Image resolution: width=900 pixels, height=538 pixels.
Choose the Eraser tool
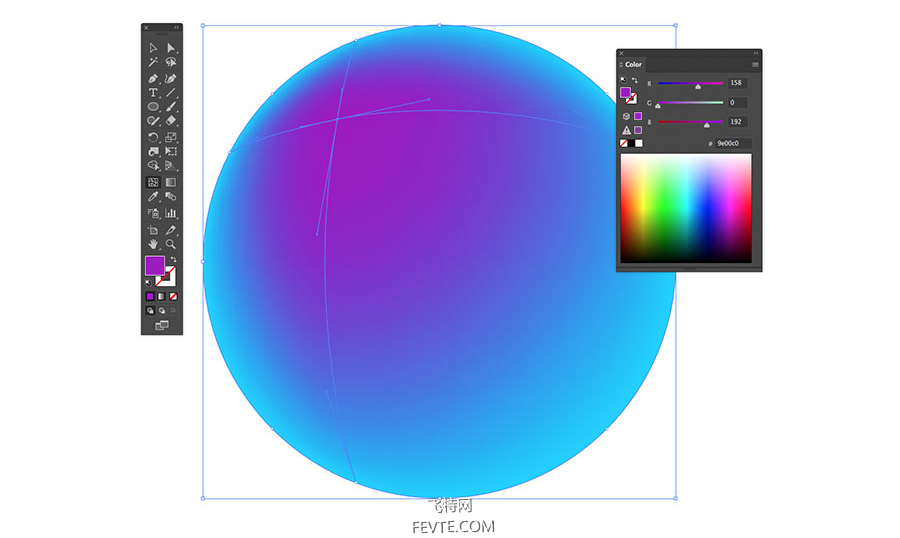click(x=170, y=121)
